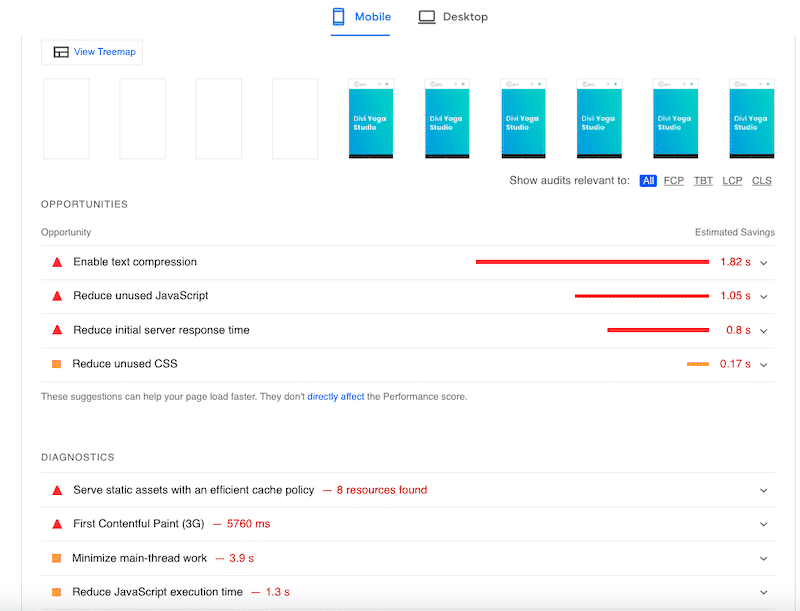The height and width of the screenshot is (611, 800).
Task: Select the Mobile tab icon
Action: click(x=338, y=16)
